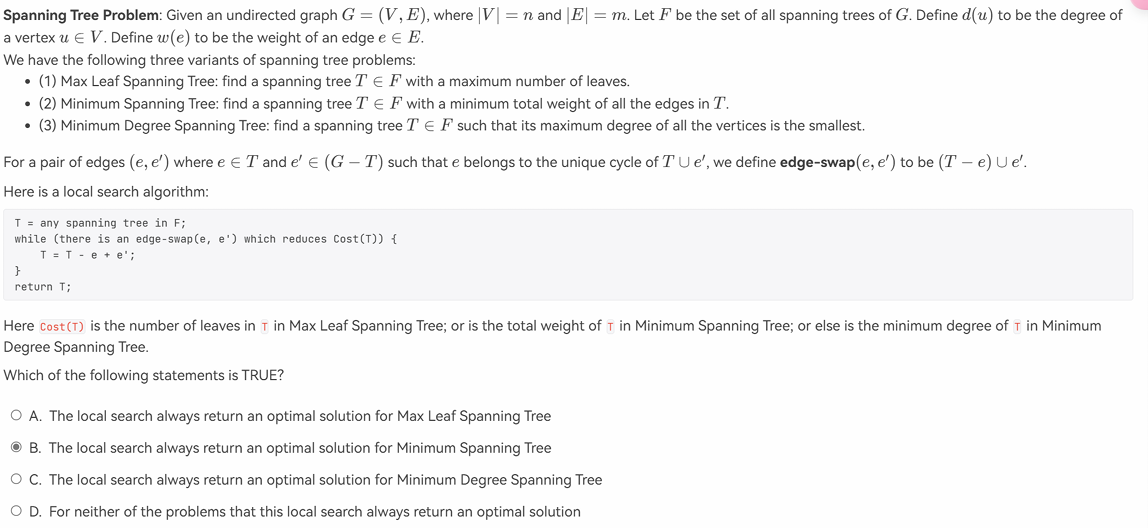Click the bold 'Spanning Tree Problem' heading

82,15
